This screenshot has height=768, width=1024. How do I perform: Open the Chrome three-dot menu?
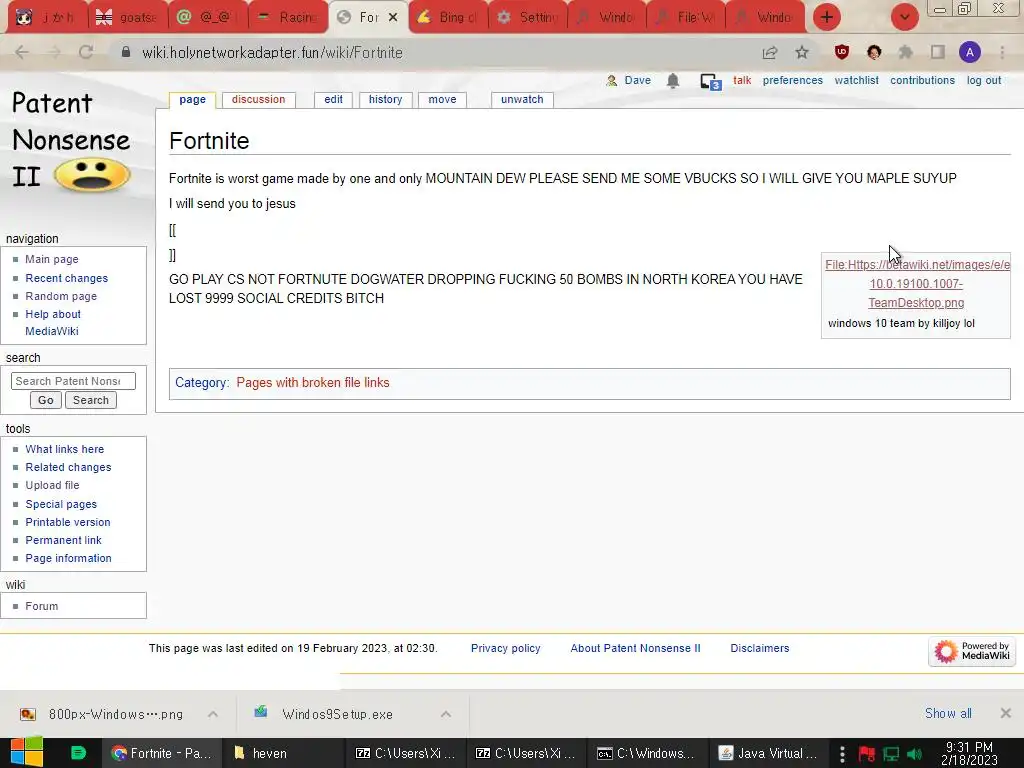coord(1002,52)
